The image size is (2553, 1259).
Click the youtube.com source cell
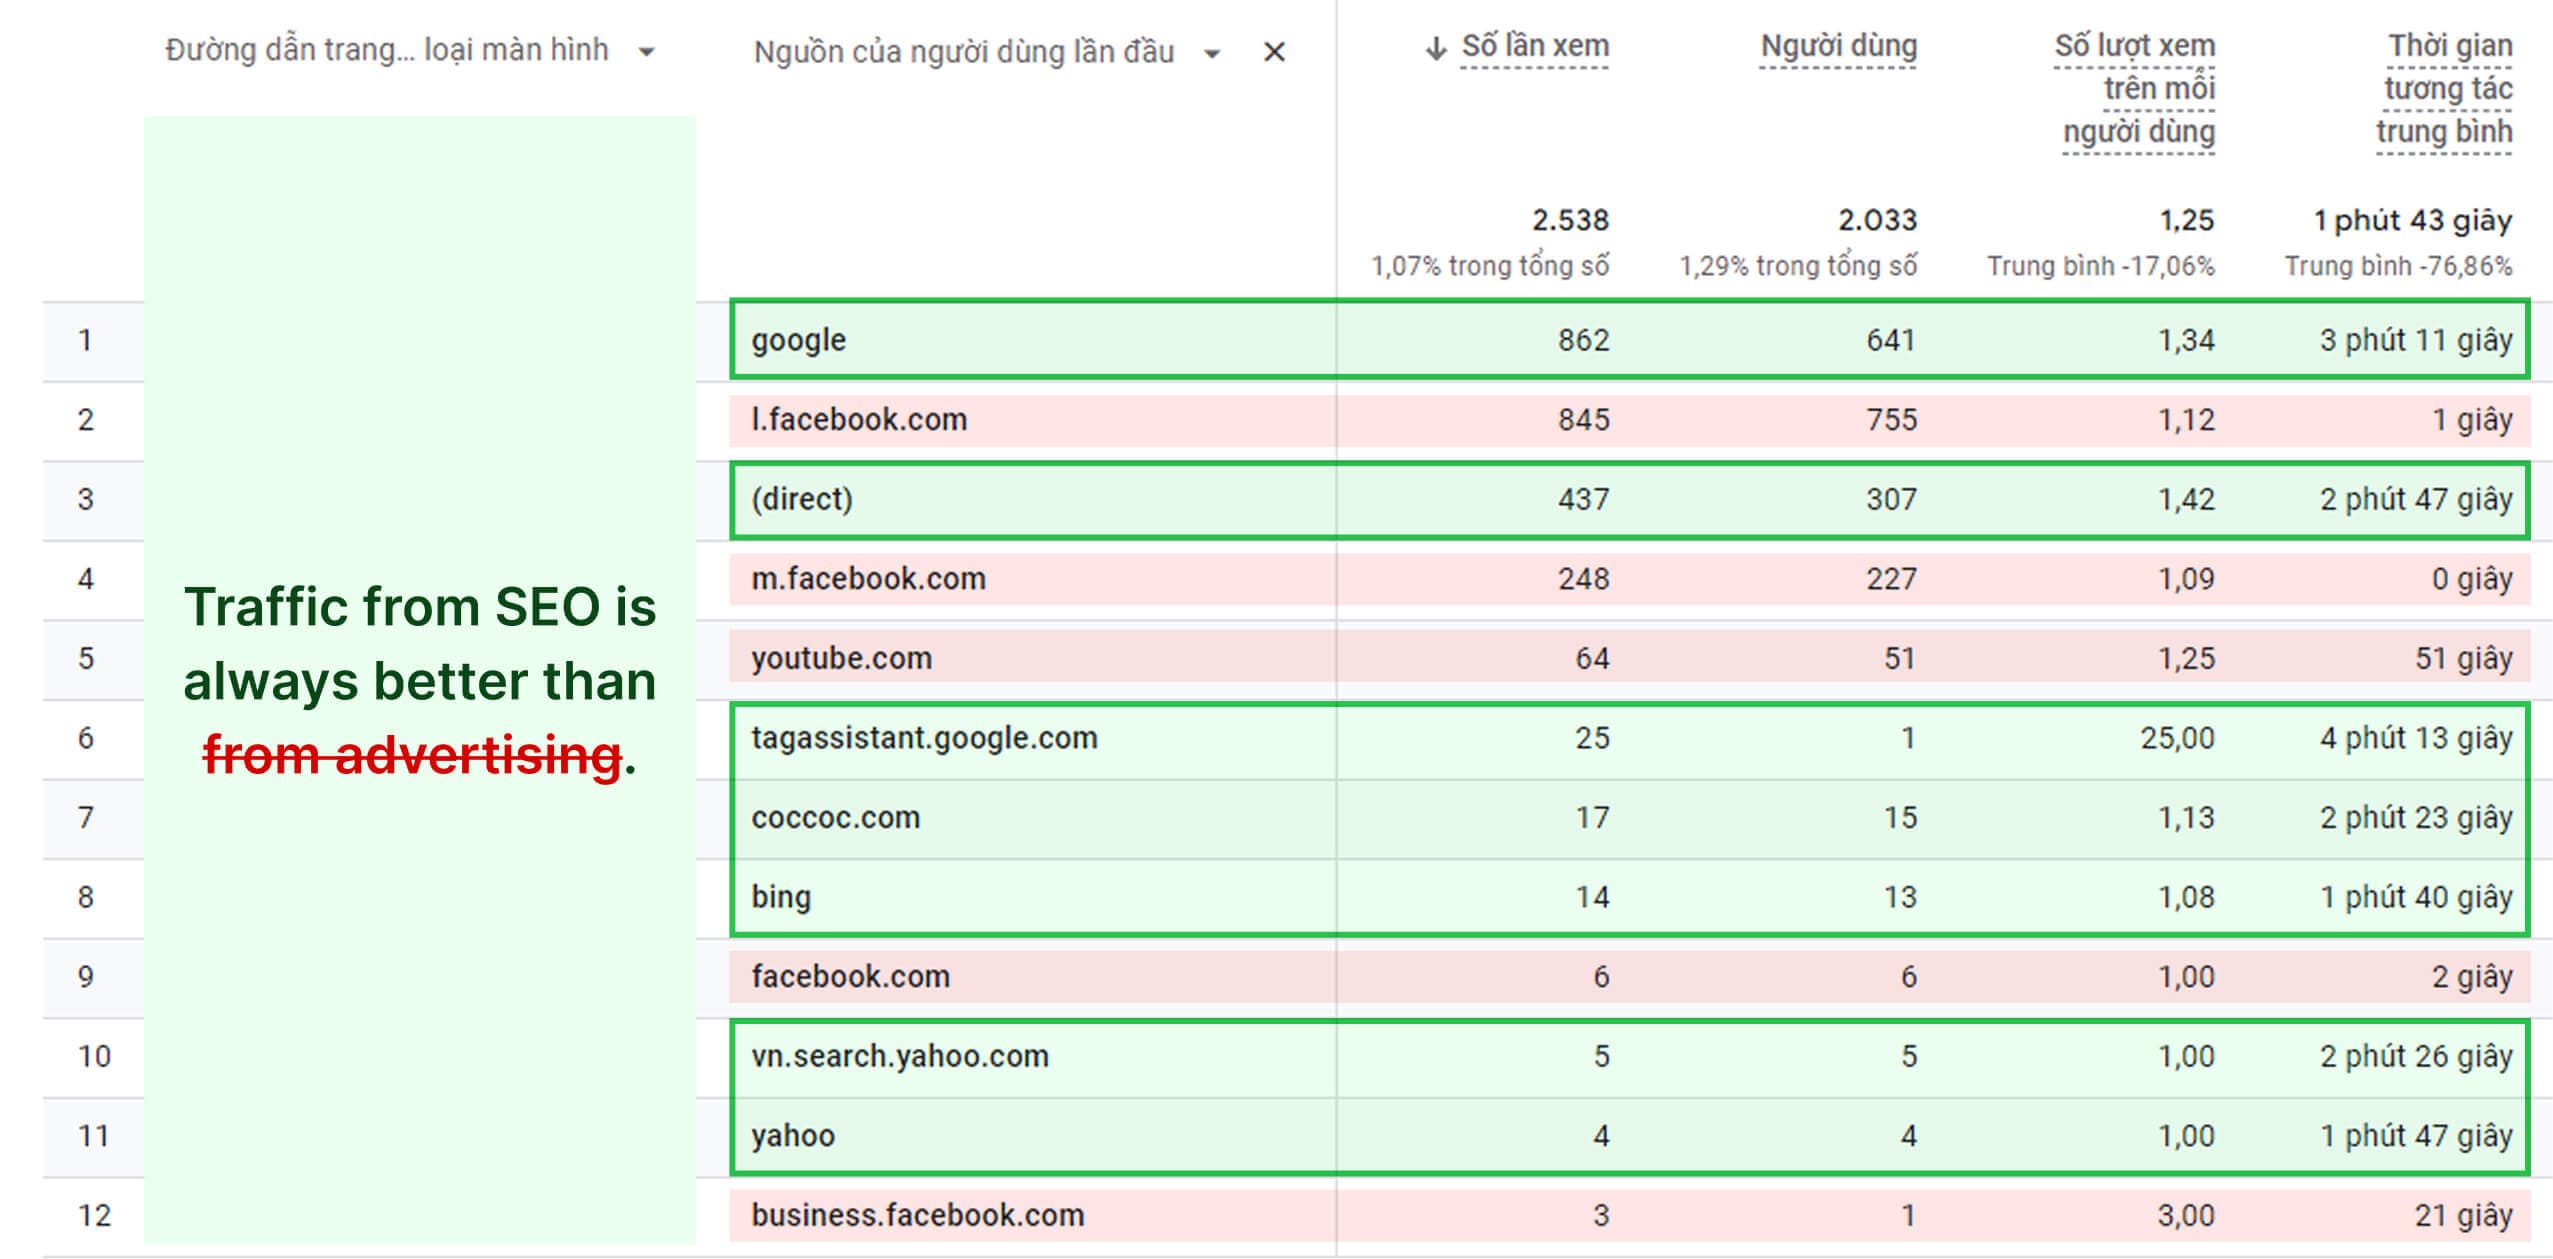coord(841,659)
